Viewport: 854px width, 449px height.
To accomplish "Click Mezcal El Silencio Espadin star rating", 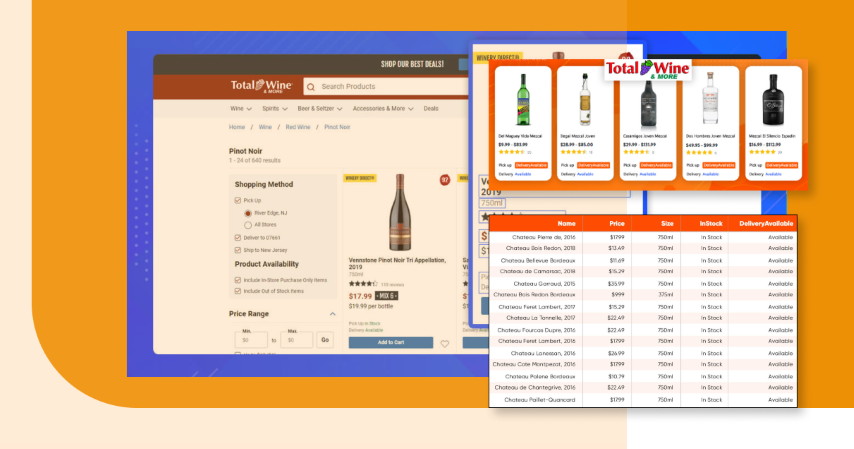I will point(762,153).
